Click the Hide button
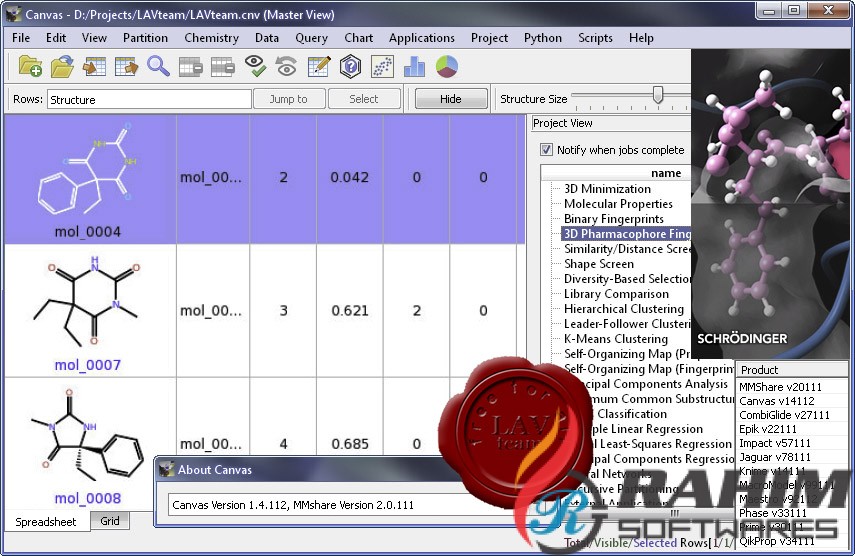Screen dimensions: 855x556 point(451,99)
